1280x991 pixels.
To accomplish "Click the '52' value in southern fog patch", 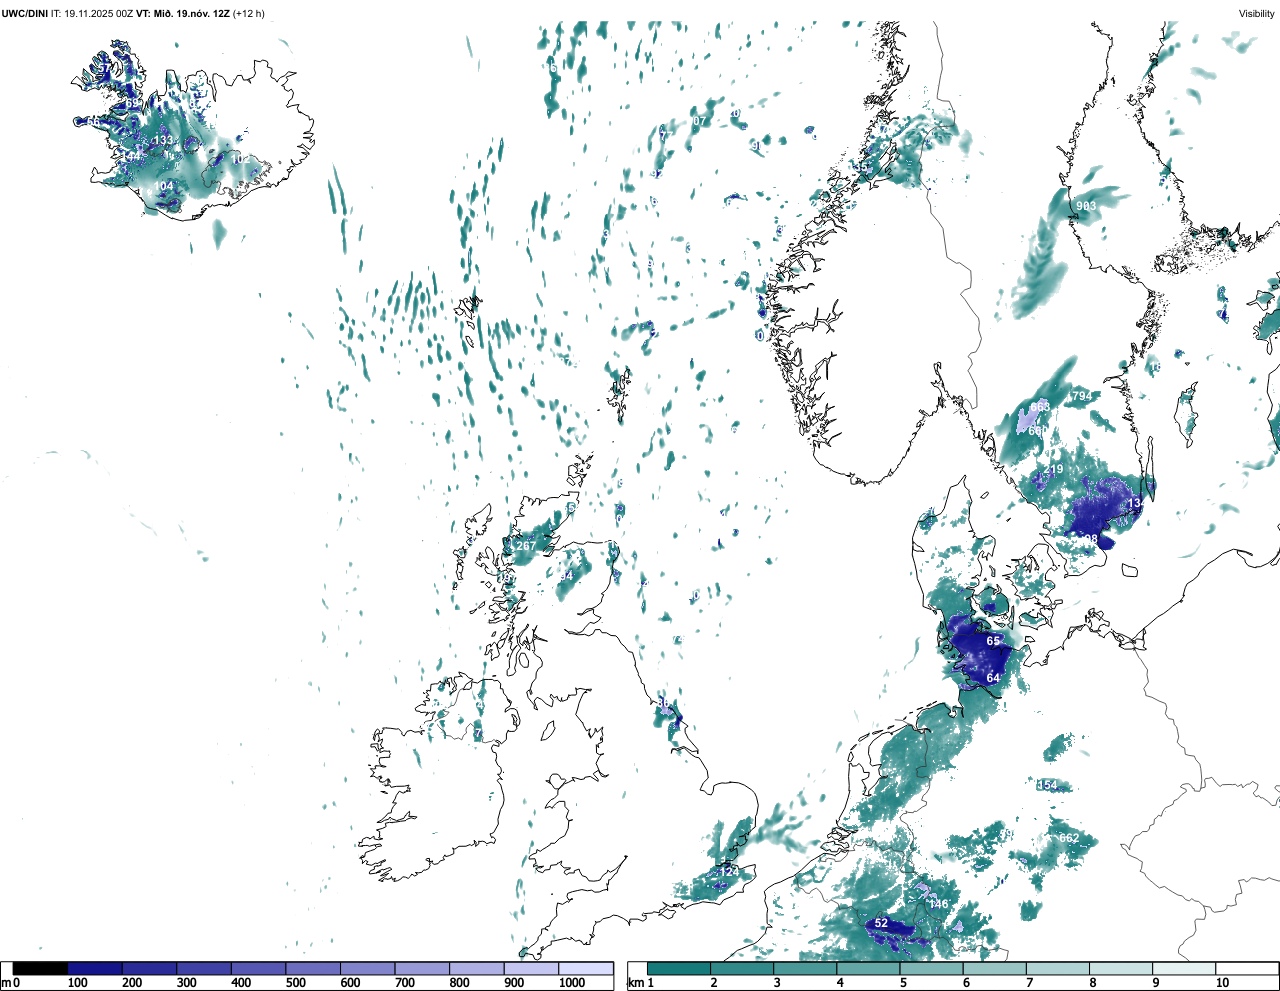I will click(x=881, y=923).
